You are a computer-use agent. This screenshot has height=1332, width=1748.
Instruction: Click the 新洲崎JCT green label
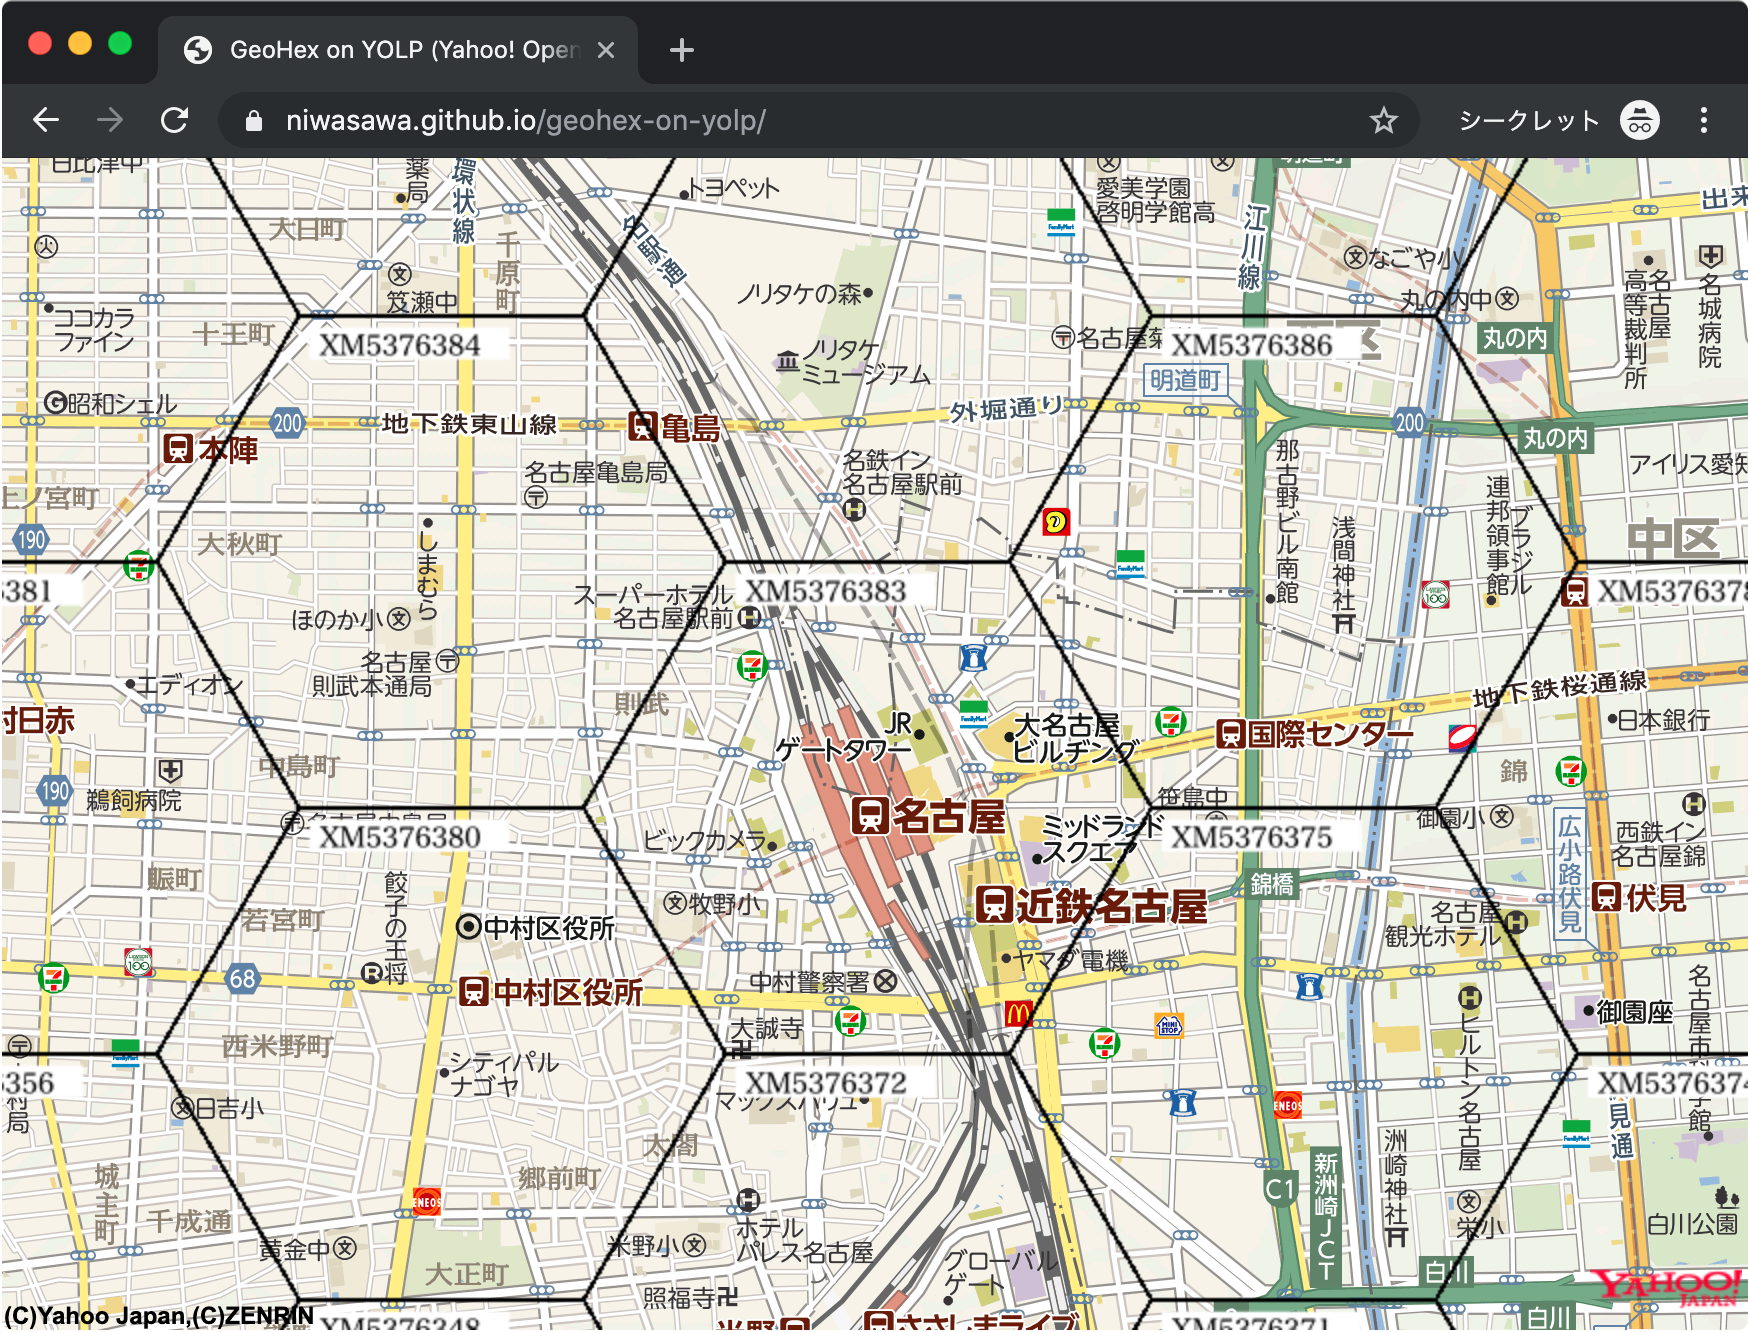(1326, 1216)
